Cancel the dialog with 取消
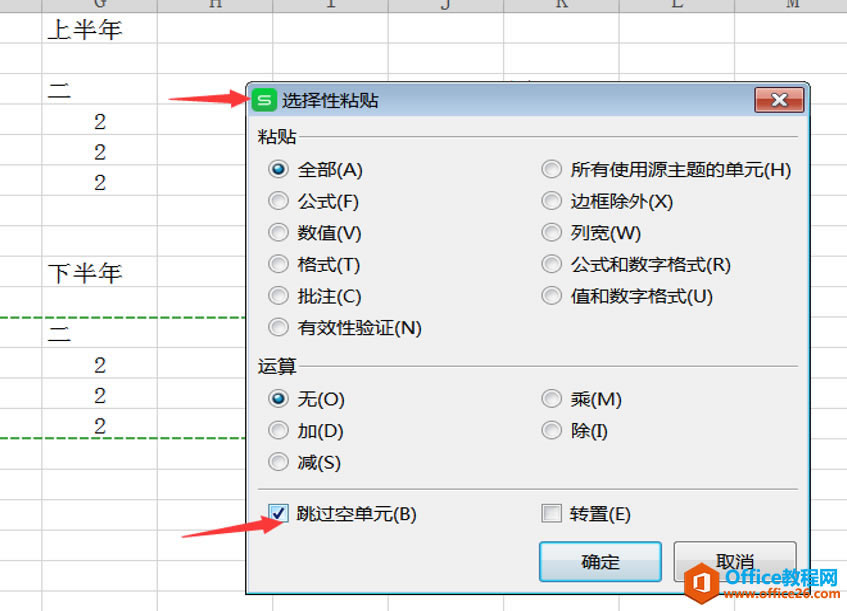The height and width of the screenshot is (611, 847). click(735, 562)
